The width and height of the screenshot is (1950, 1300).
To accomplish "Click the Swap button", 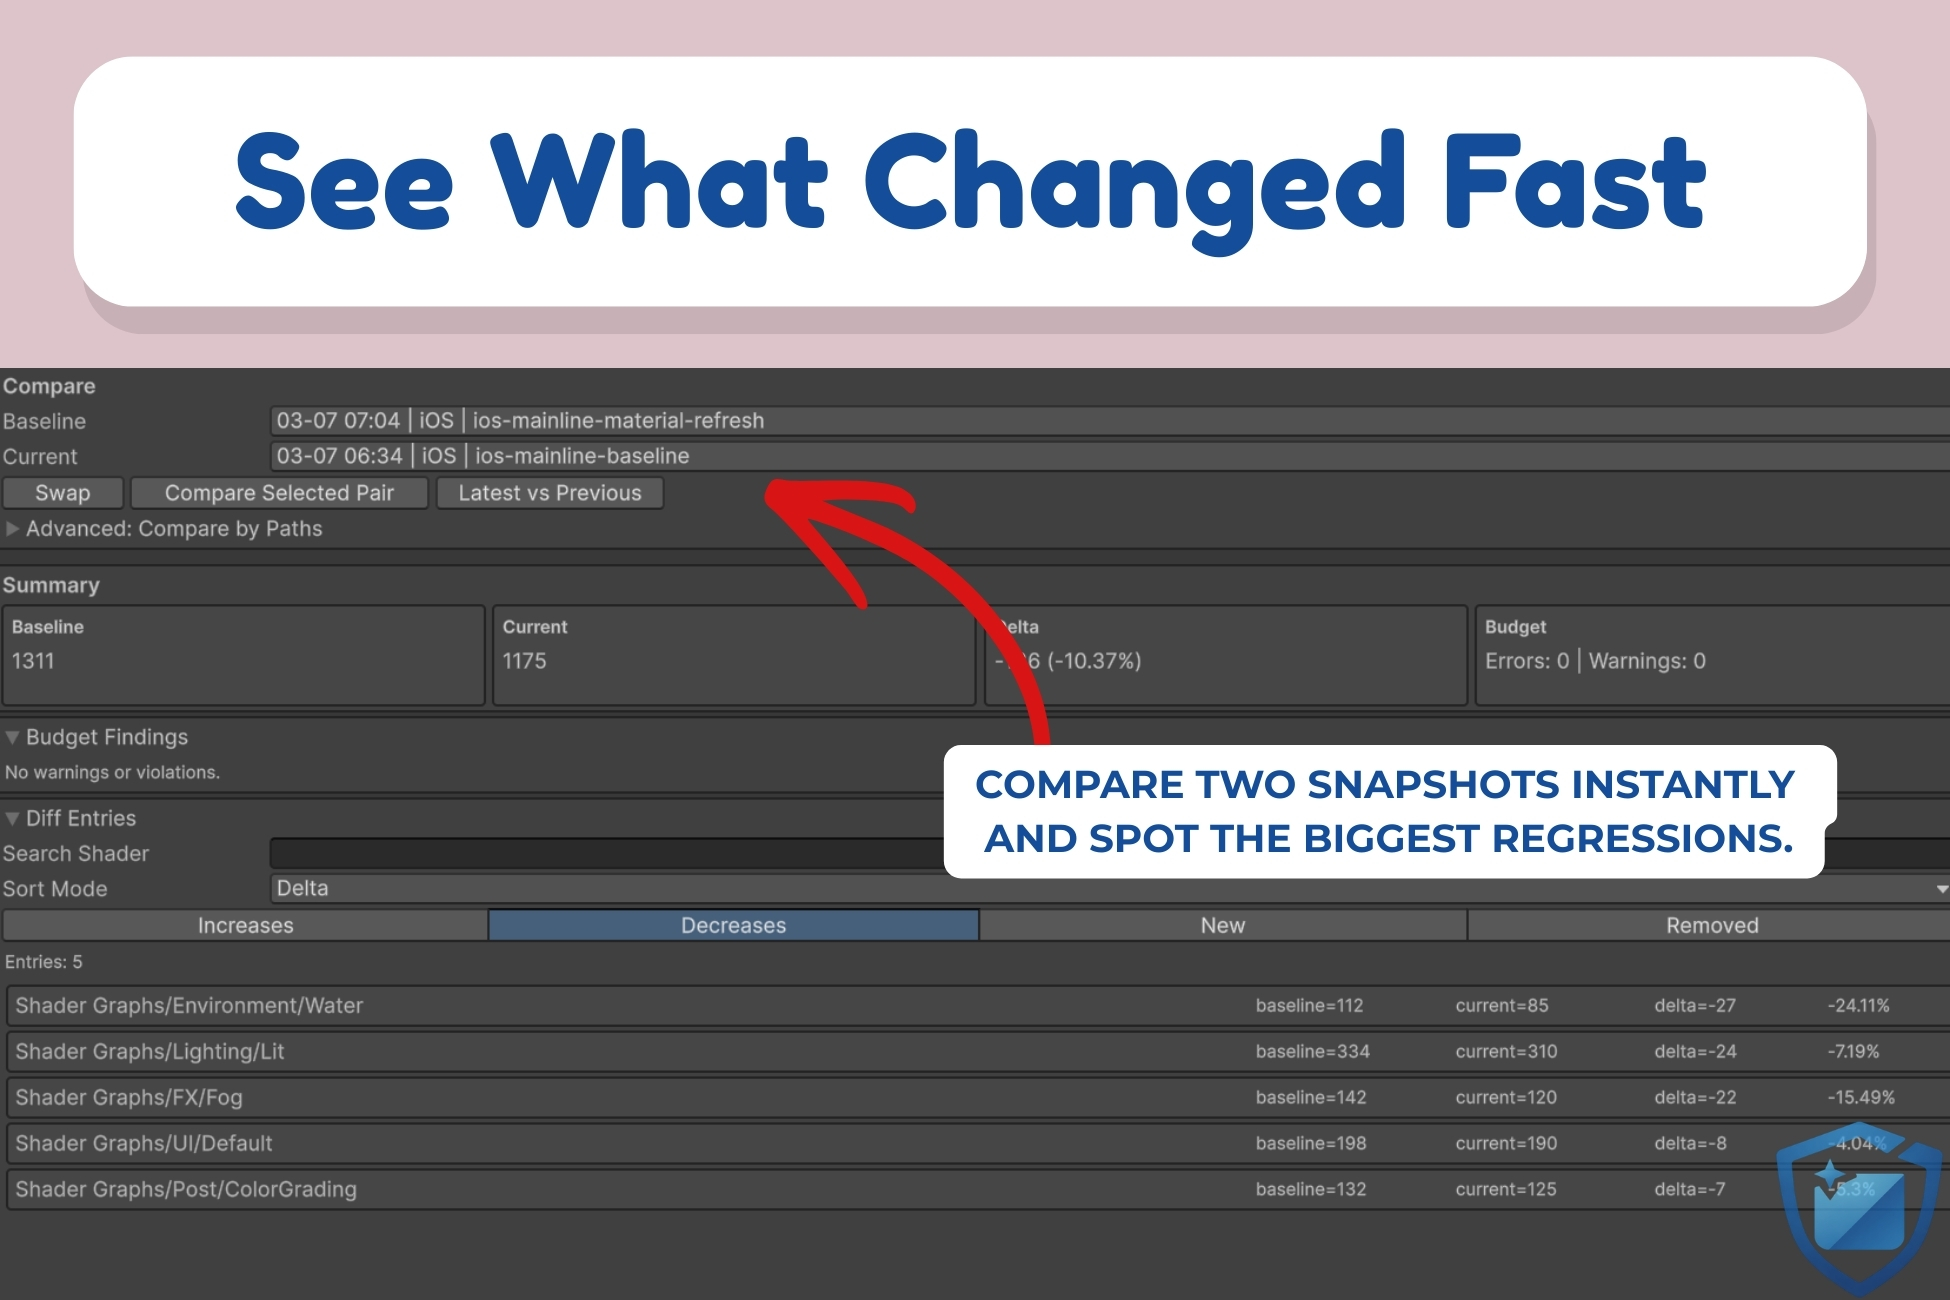I will 62,493.
